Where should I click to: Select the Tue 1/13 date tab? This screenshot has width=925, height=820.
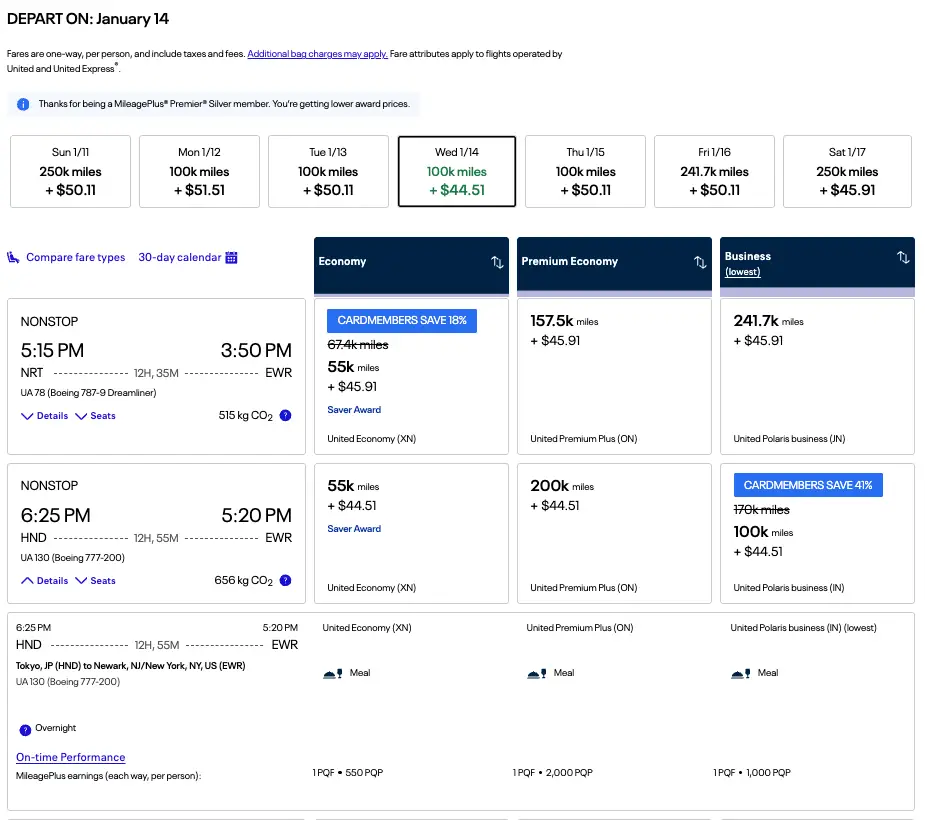(328, 172)
